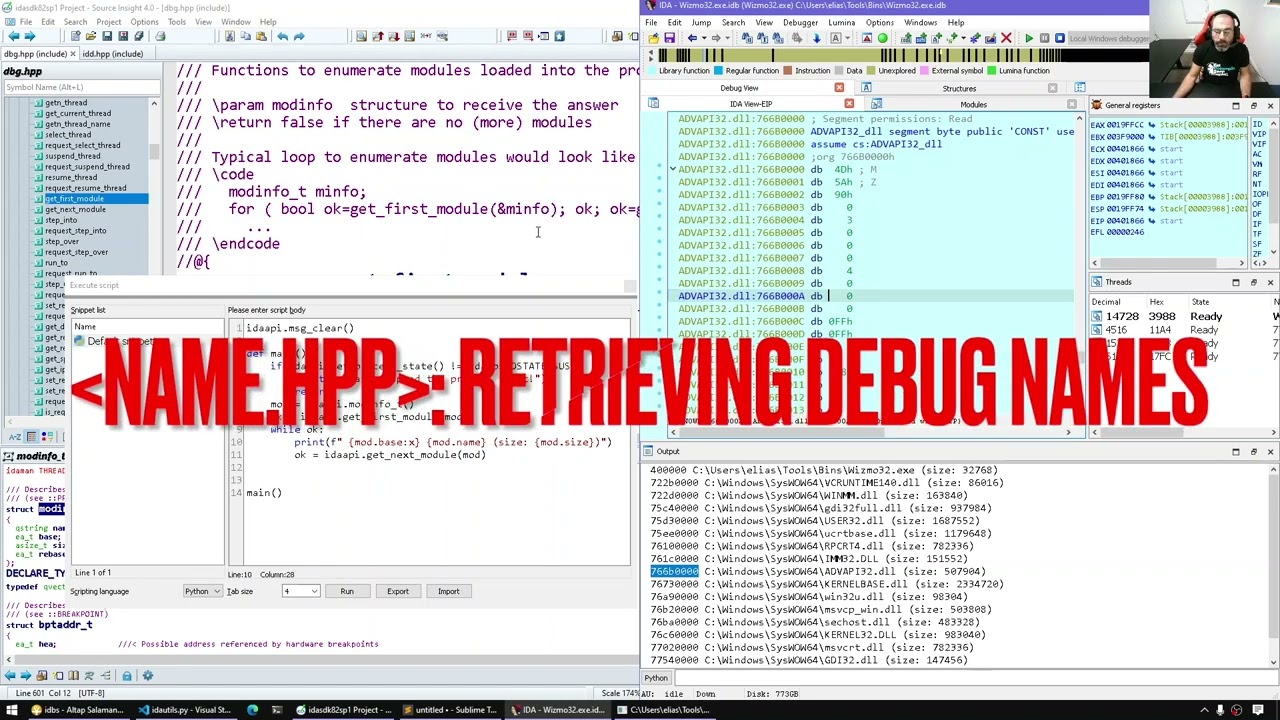Click the New File icon in Source Insight

click(x=75, y=36)
